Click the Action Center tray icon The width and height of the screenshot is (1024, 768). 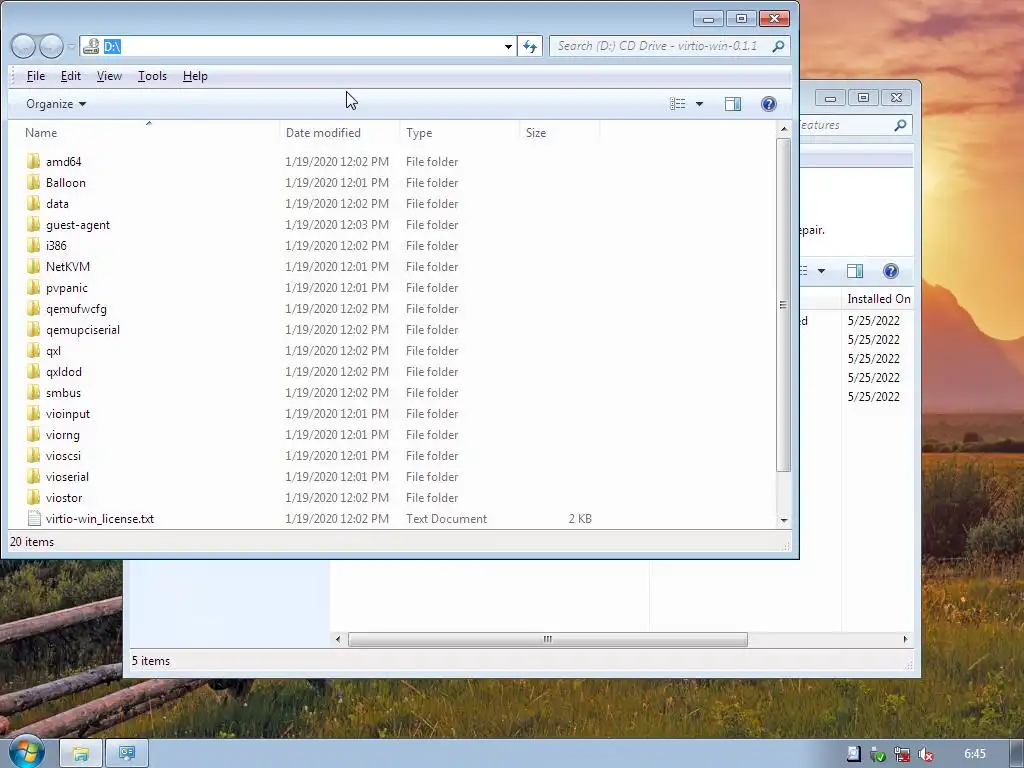pos(854,754)
